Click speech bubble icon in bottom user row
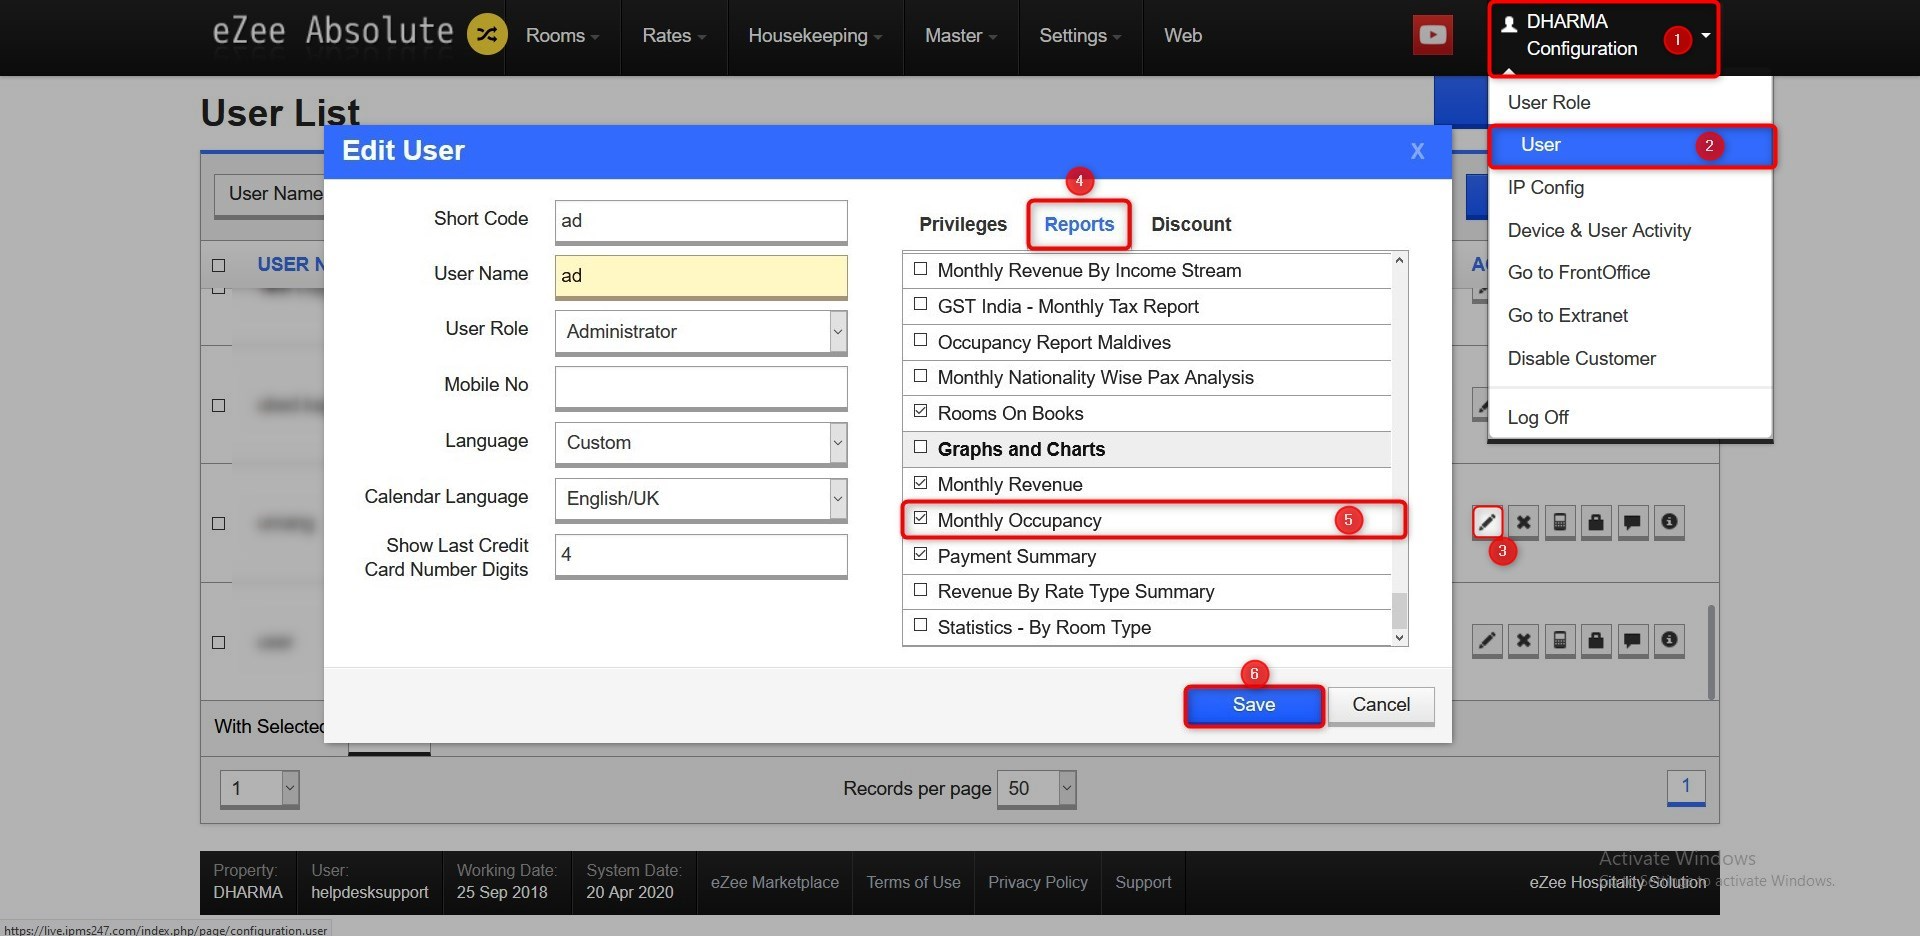Image resolution: width=1920 pixels, height=936 pixels. click(1632, 640)
